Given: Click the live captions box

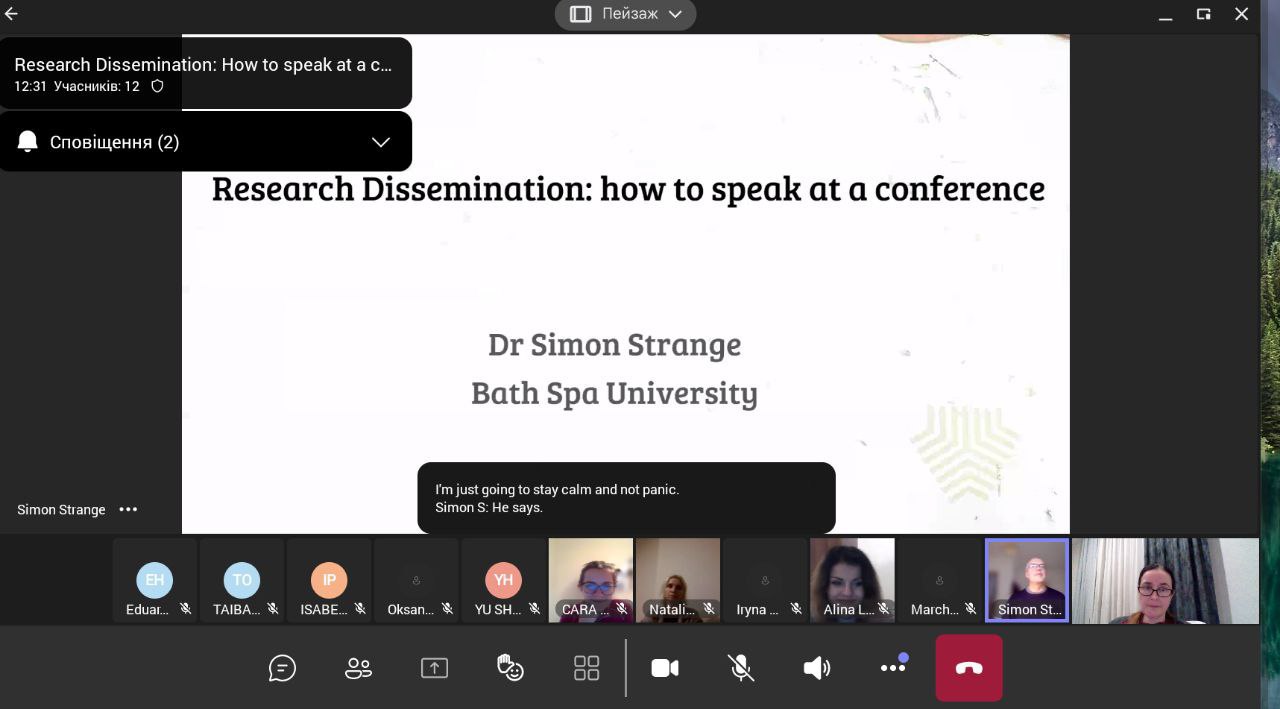Looking at the screenshot, I should coord(626,498).
